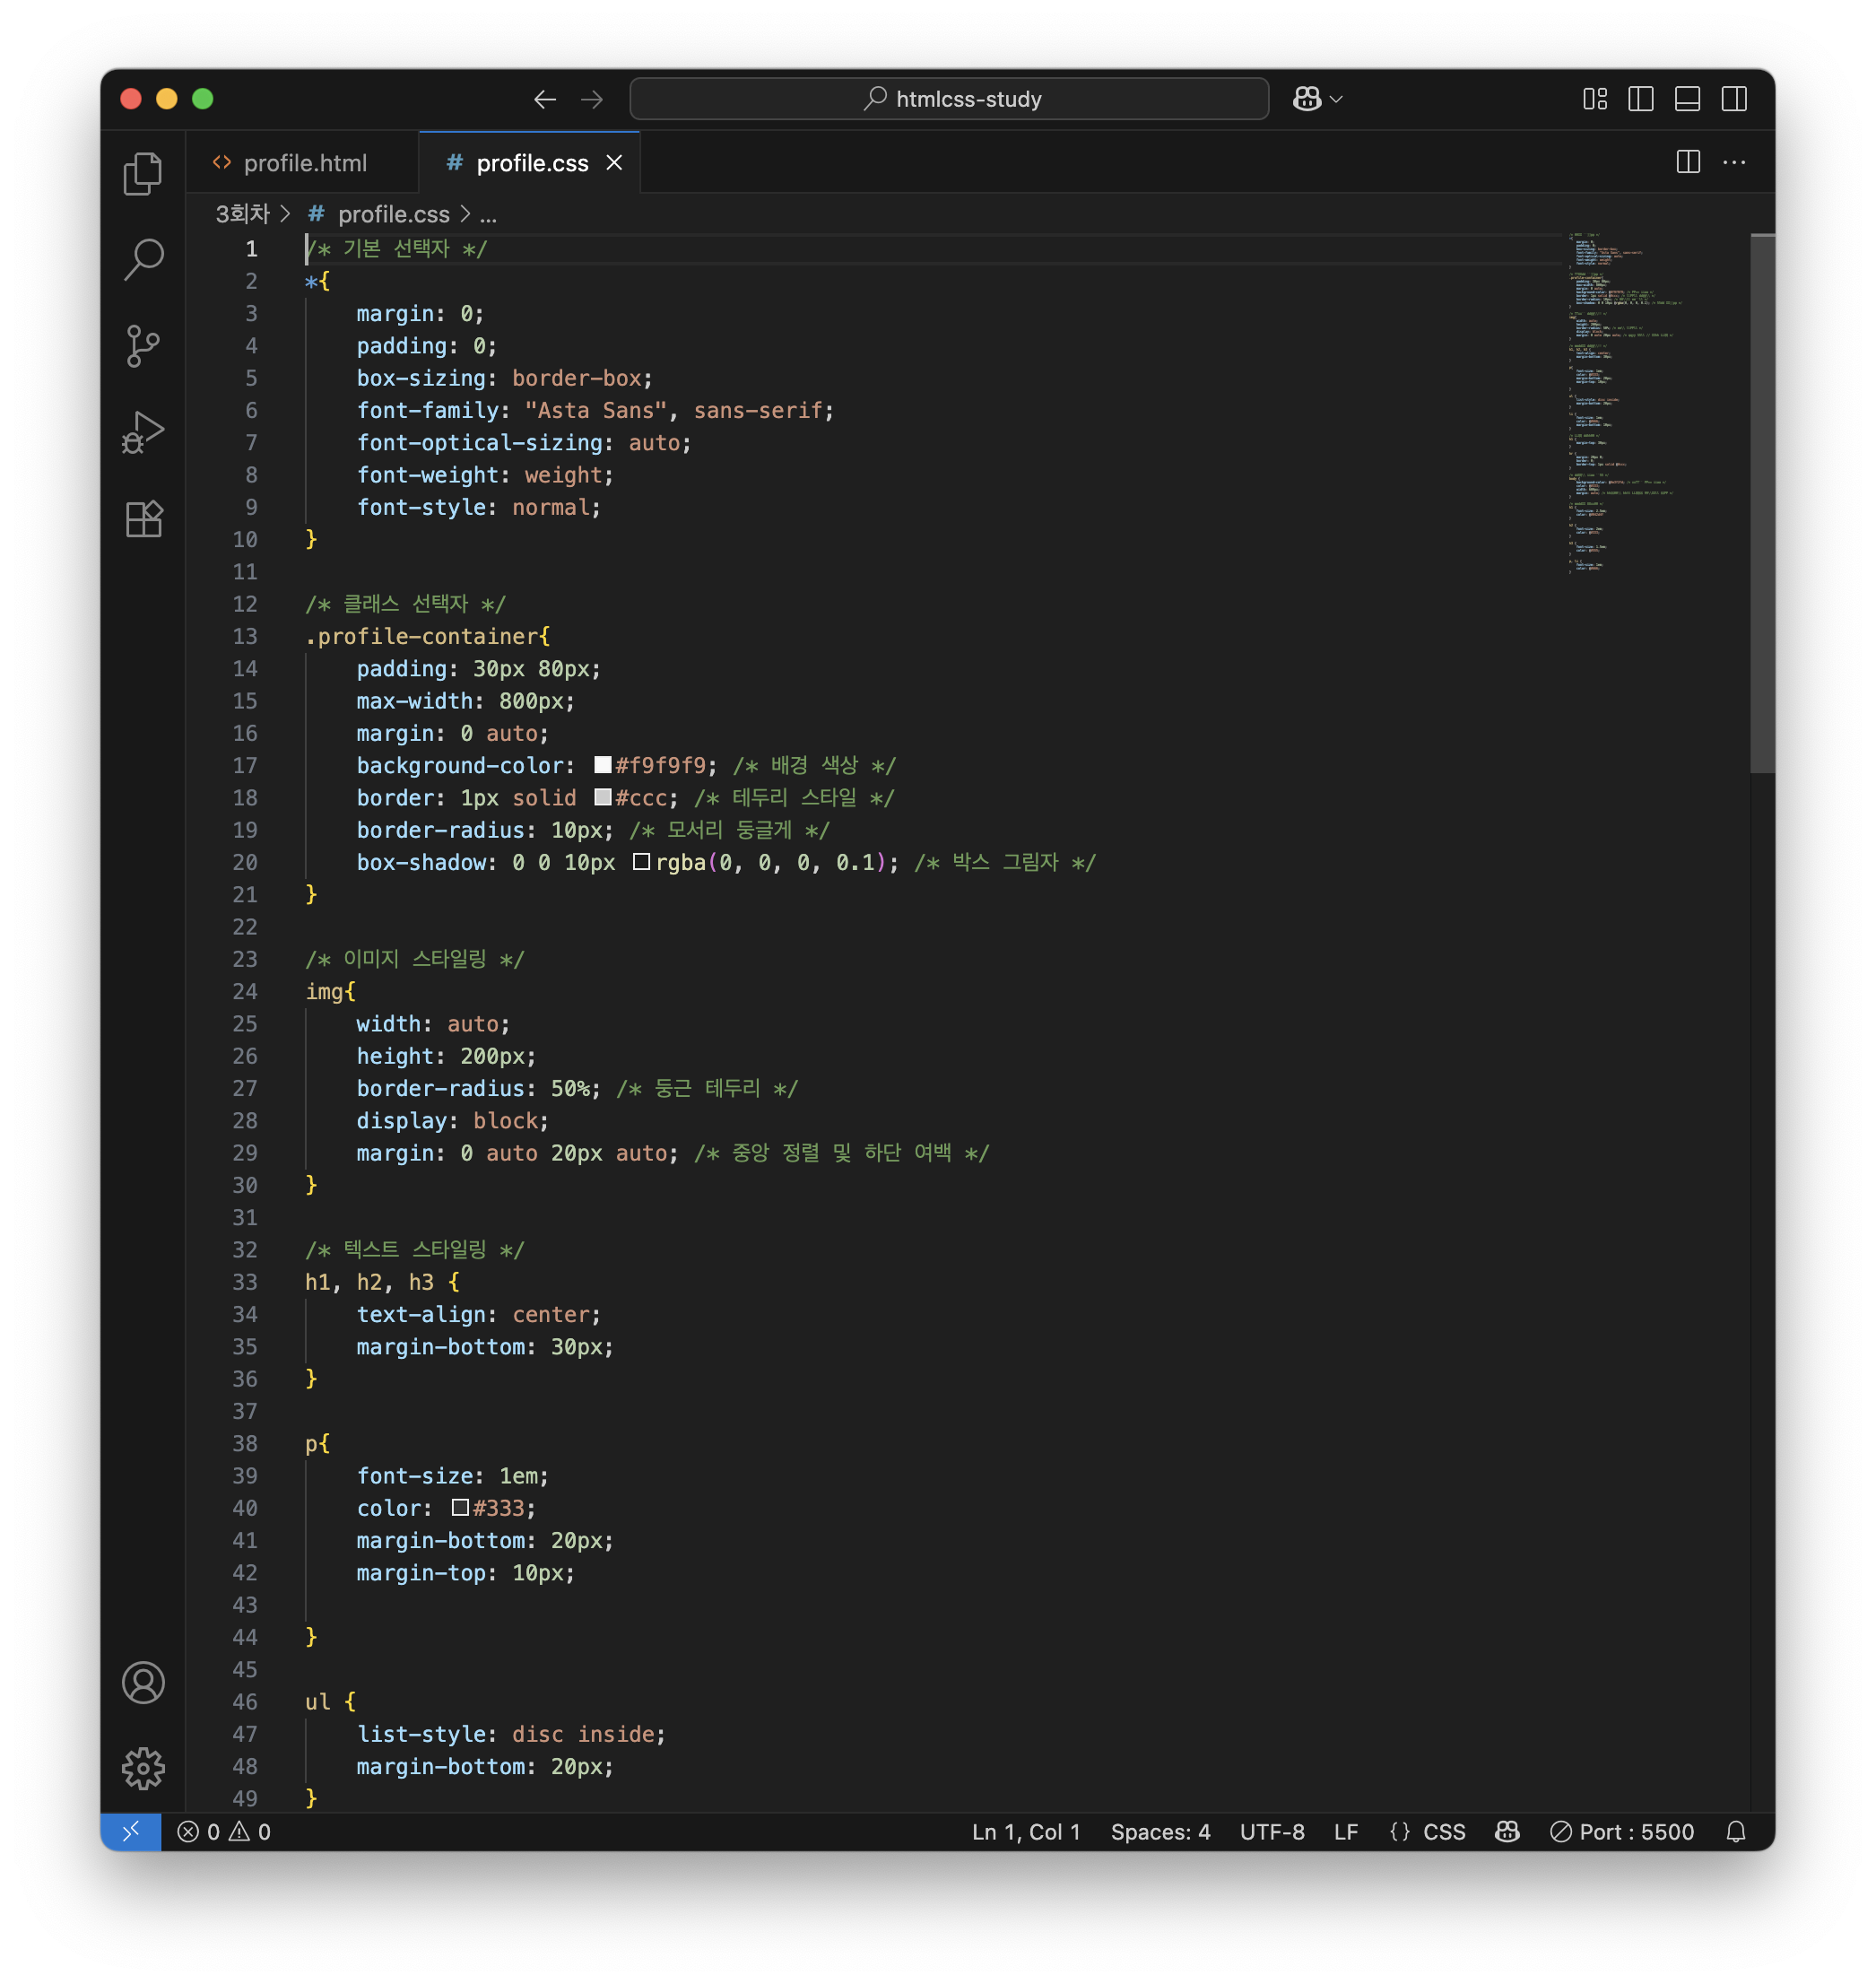Click Port : 5500 Live Server button
The width and height of the screenshot is (1876, 1984).
point(1622,1831)
